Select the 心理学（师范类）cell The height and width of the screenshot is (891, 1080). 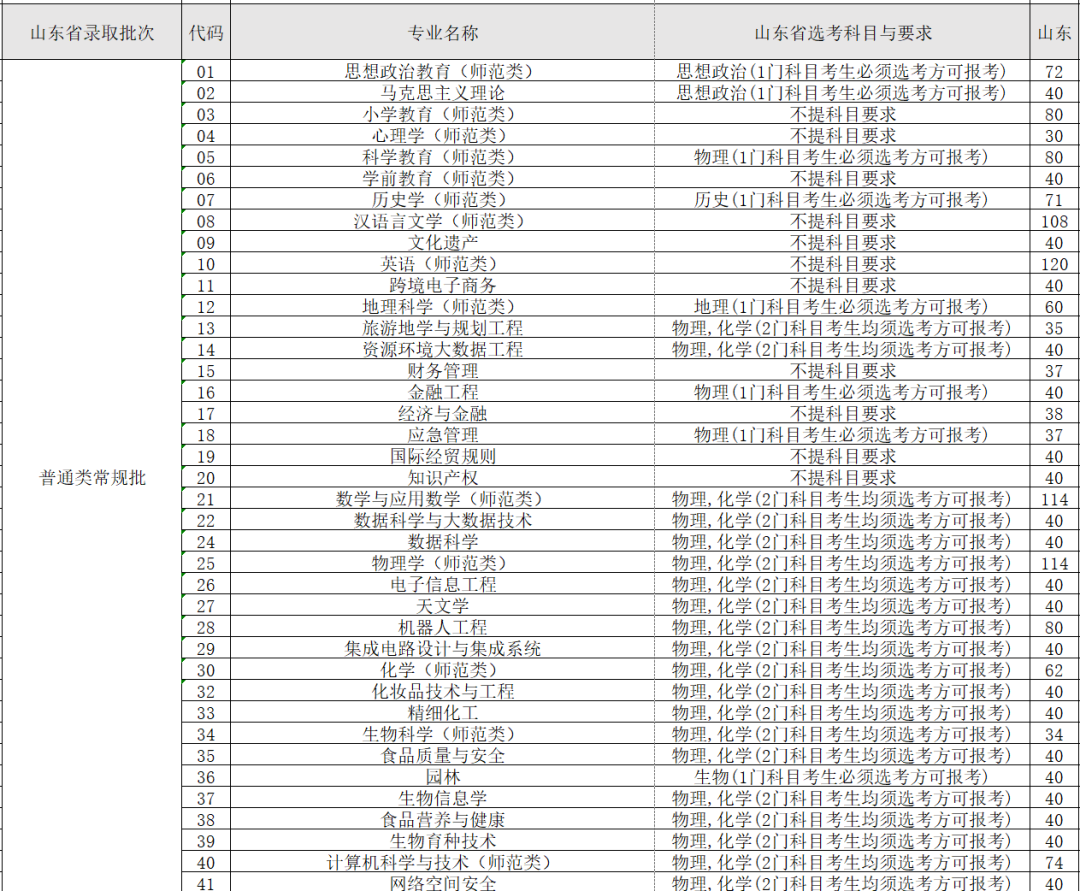442,135
